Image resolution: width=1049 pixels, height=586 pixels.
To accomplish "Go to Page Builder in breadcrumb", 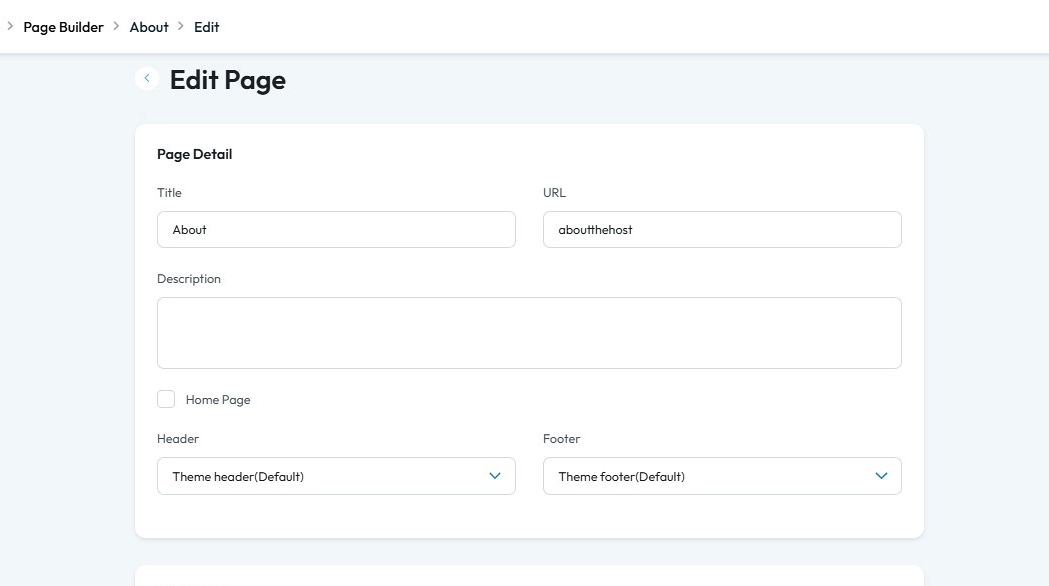I will click(x=63, y=27).
